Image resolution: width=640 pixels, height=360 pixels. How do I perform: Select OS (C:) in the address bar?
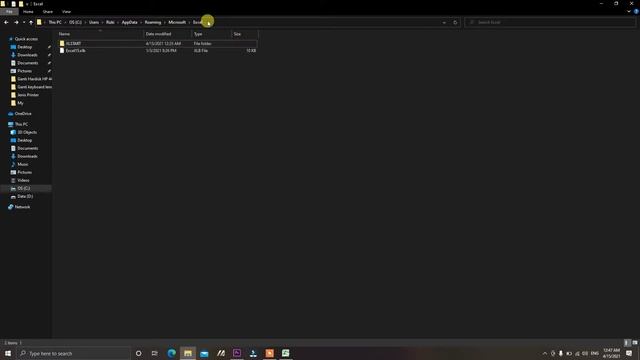pos(75,22)
